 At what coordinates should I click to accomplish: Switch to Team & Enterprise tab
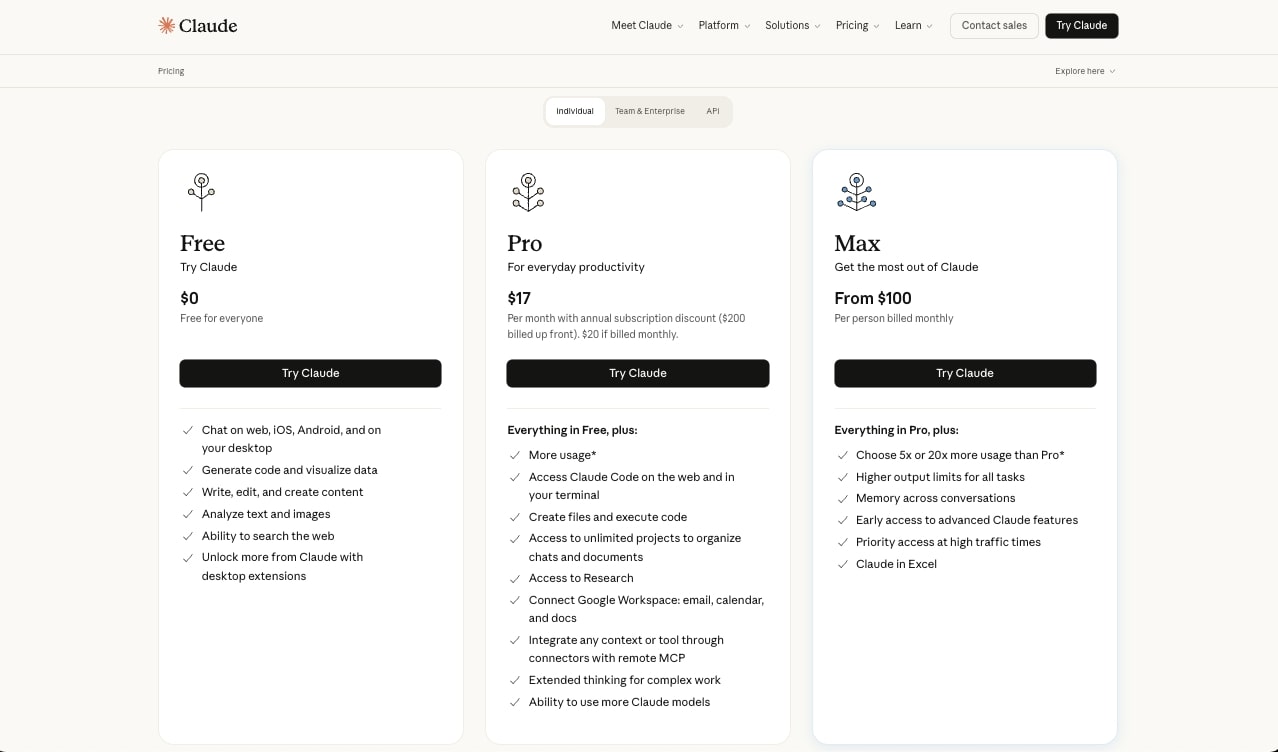[650, 111]
